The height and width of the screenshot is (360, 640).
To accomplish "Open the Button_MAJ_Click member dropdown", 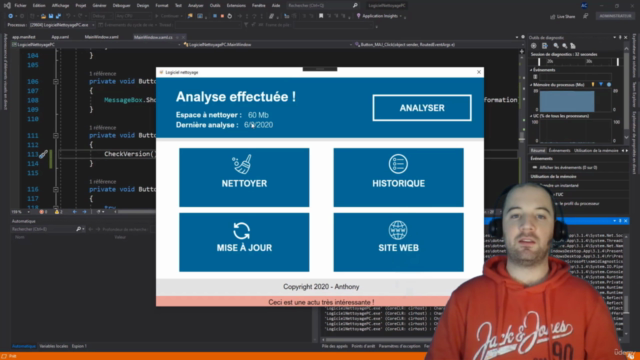I will coord(438,44).
